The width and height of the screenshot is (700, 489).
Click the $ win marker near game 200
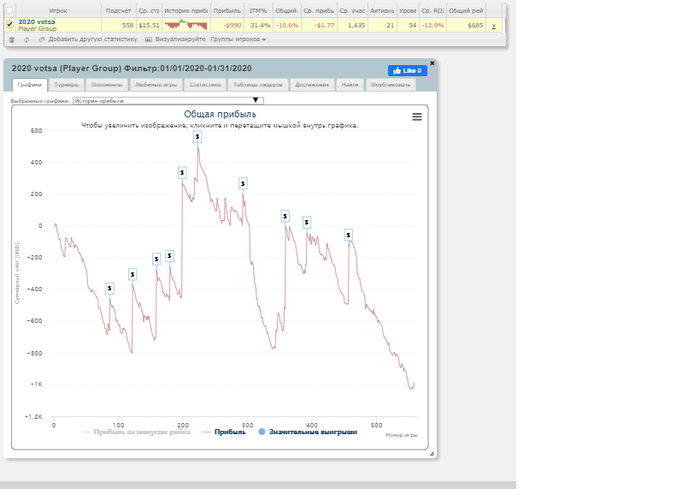pos(182,173)
